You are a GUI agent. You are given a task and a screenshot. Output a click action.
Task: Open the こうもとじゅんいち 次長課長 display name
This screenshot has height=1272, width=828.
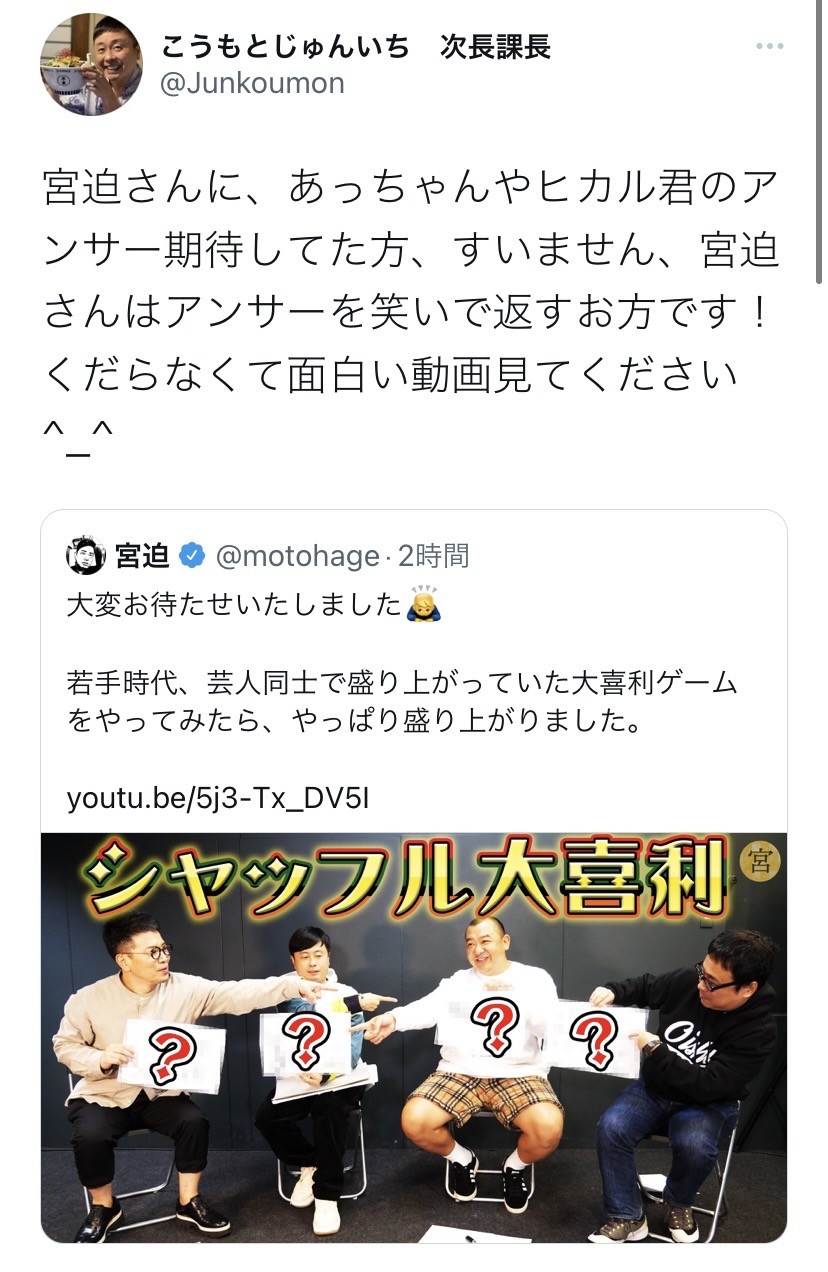coord(355,46)
